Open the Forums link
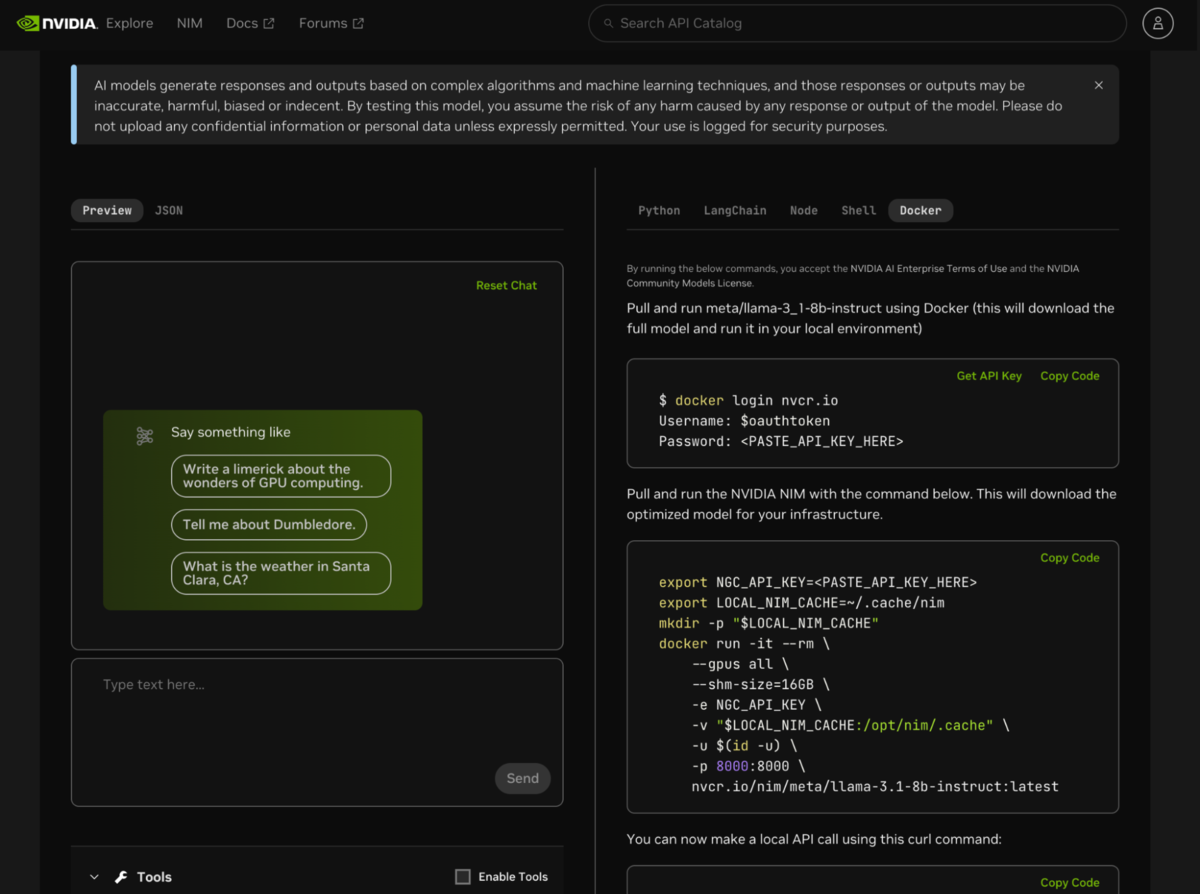 (332, 23)
